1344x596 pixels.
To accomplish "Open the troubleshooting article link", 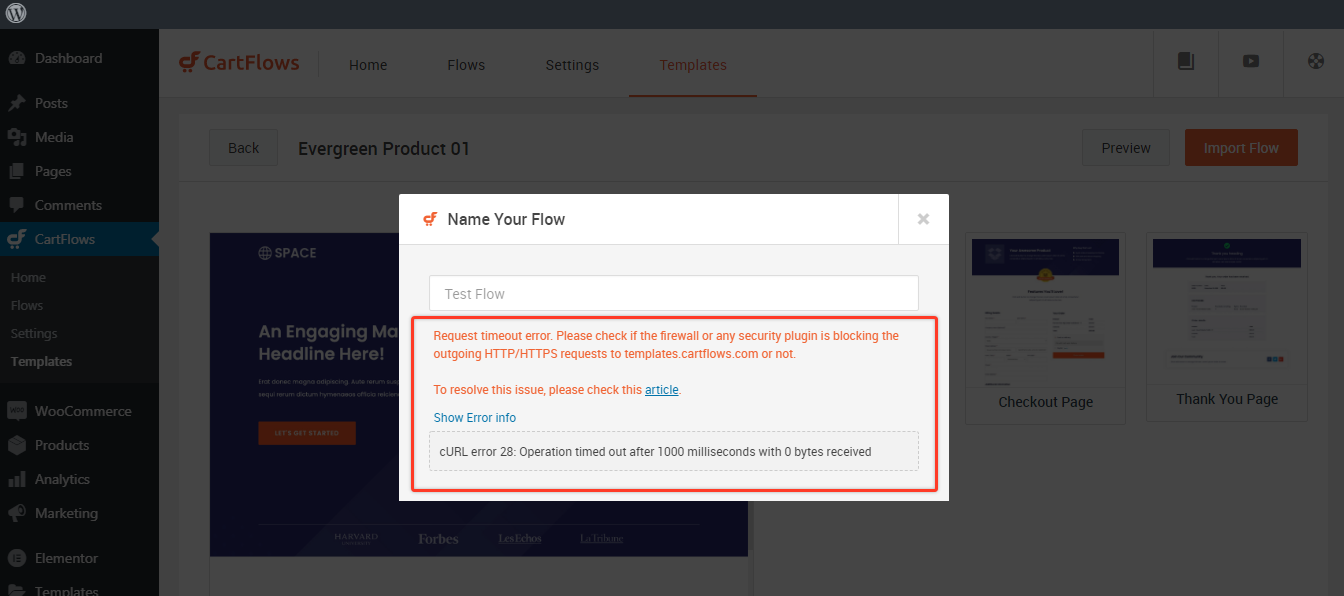I will click(x=661, y=390).
